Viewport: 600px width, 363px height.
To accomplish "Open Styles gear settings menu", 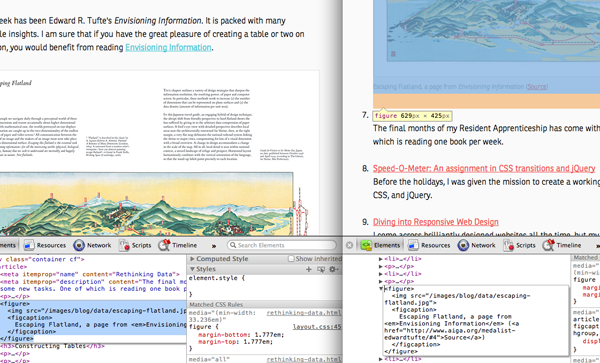I will 333,269.
